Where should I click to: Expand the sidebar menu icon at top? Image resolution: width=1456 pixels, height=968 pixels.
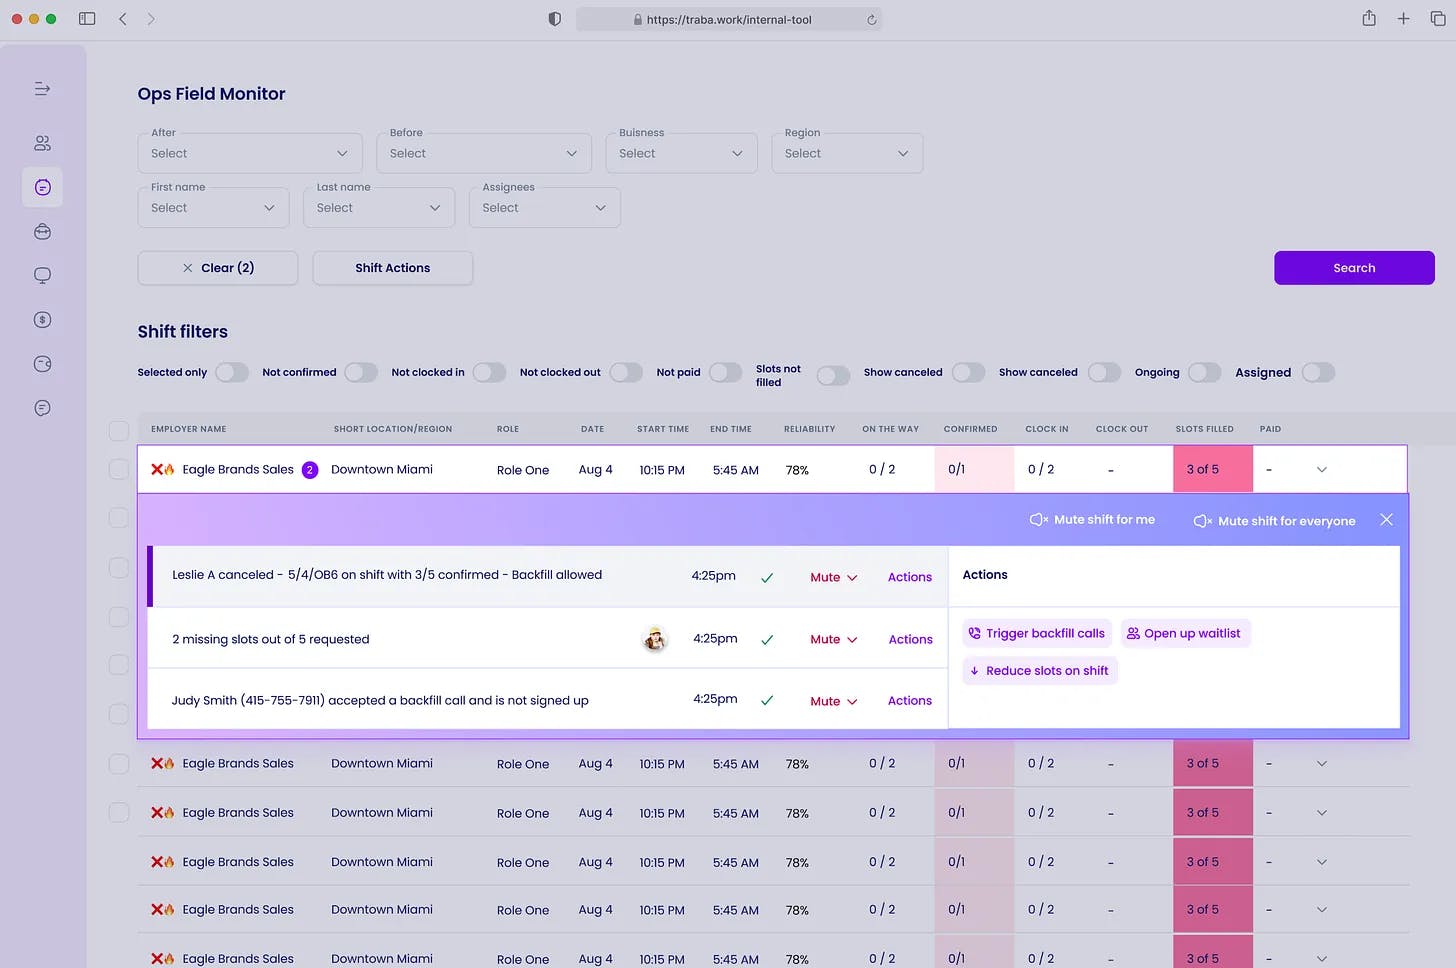(x=42, y=89)
